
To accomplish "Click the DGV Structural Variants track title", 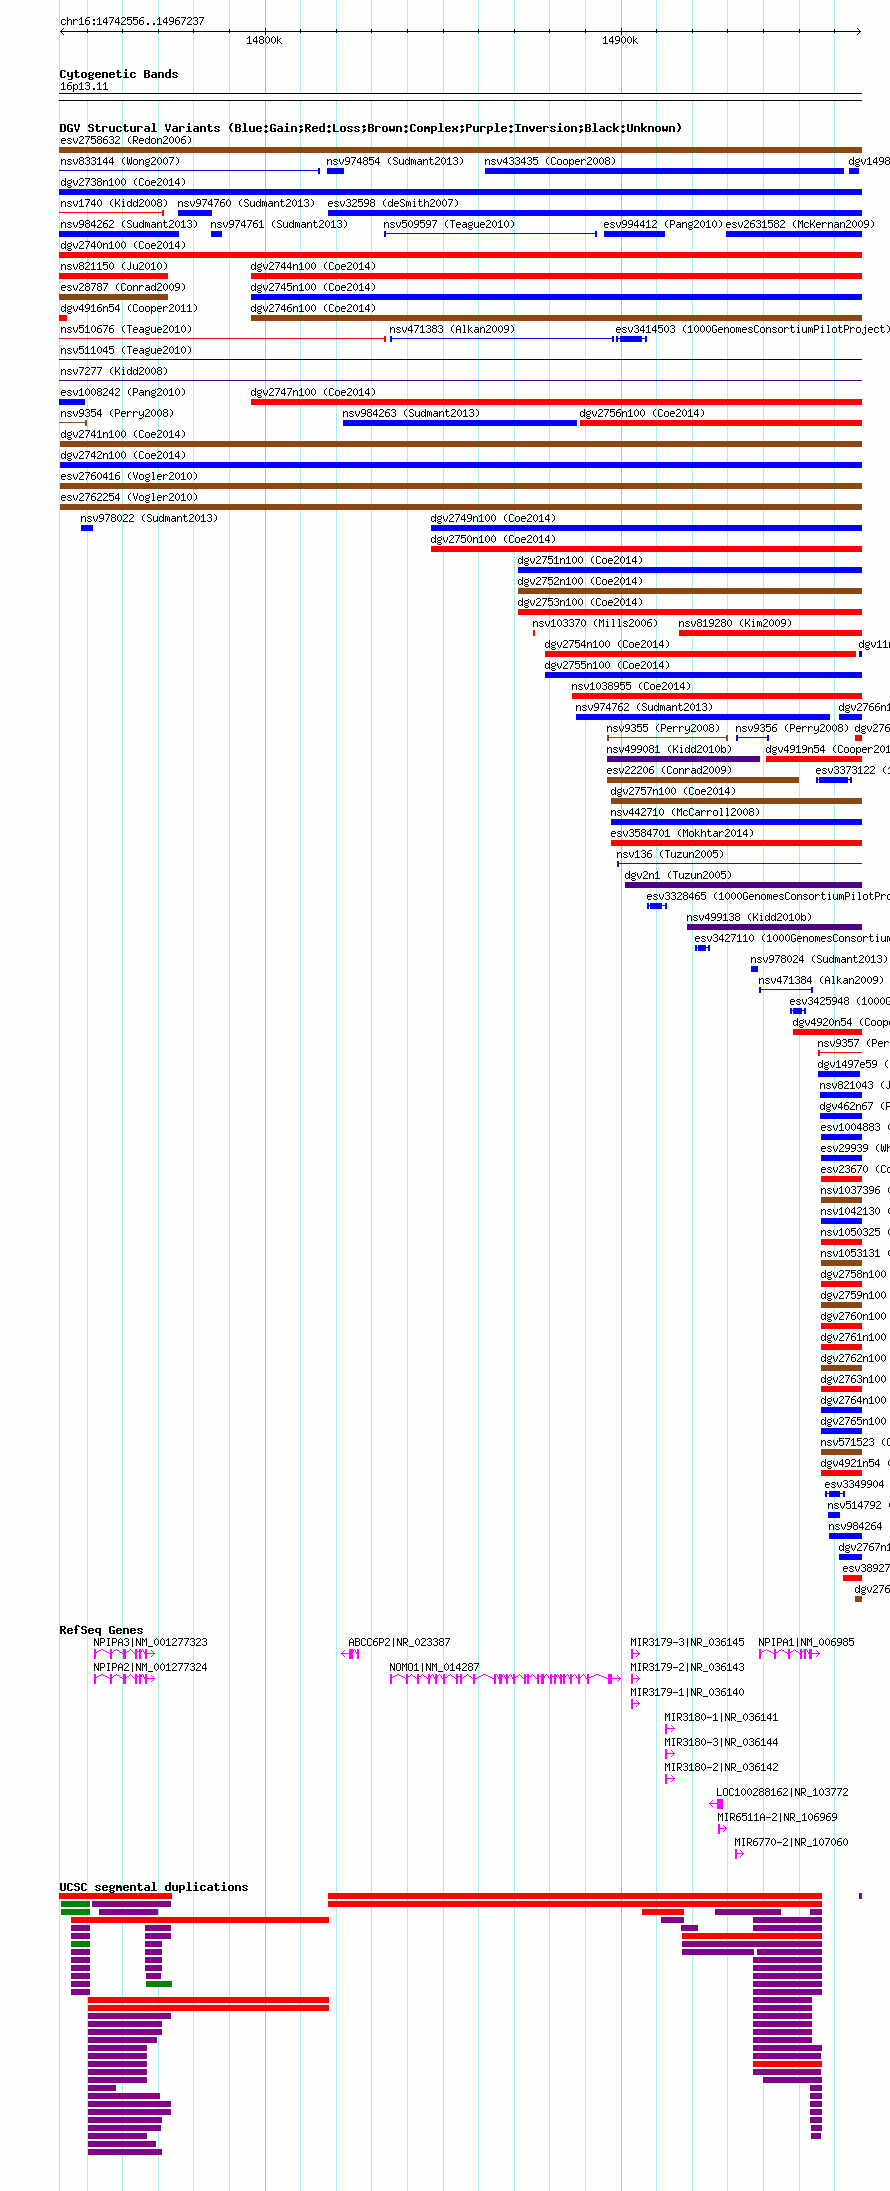I will (370, 128).
